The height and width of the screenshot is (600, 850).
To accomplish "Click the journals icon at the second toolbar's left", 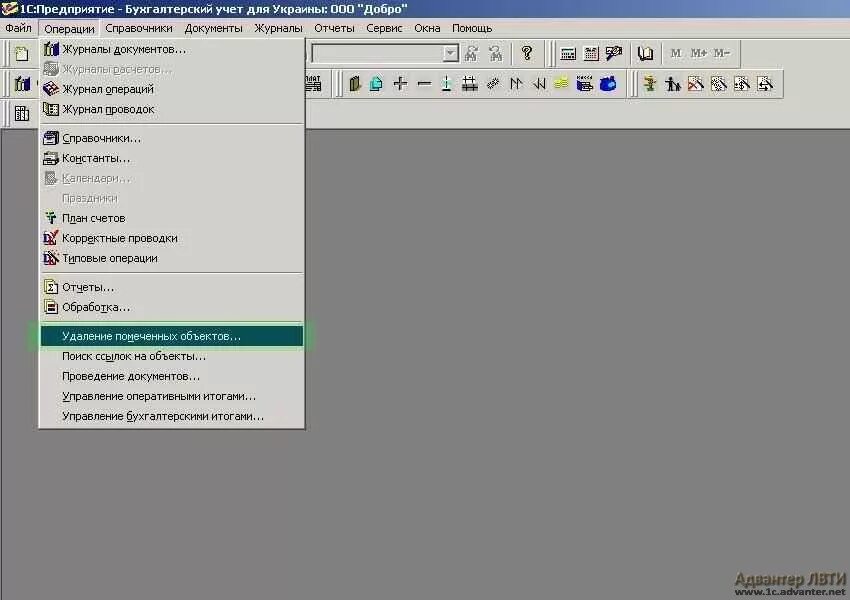I will (x=22, y=84).
